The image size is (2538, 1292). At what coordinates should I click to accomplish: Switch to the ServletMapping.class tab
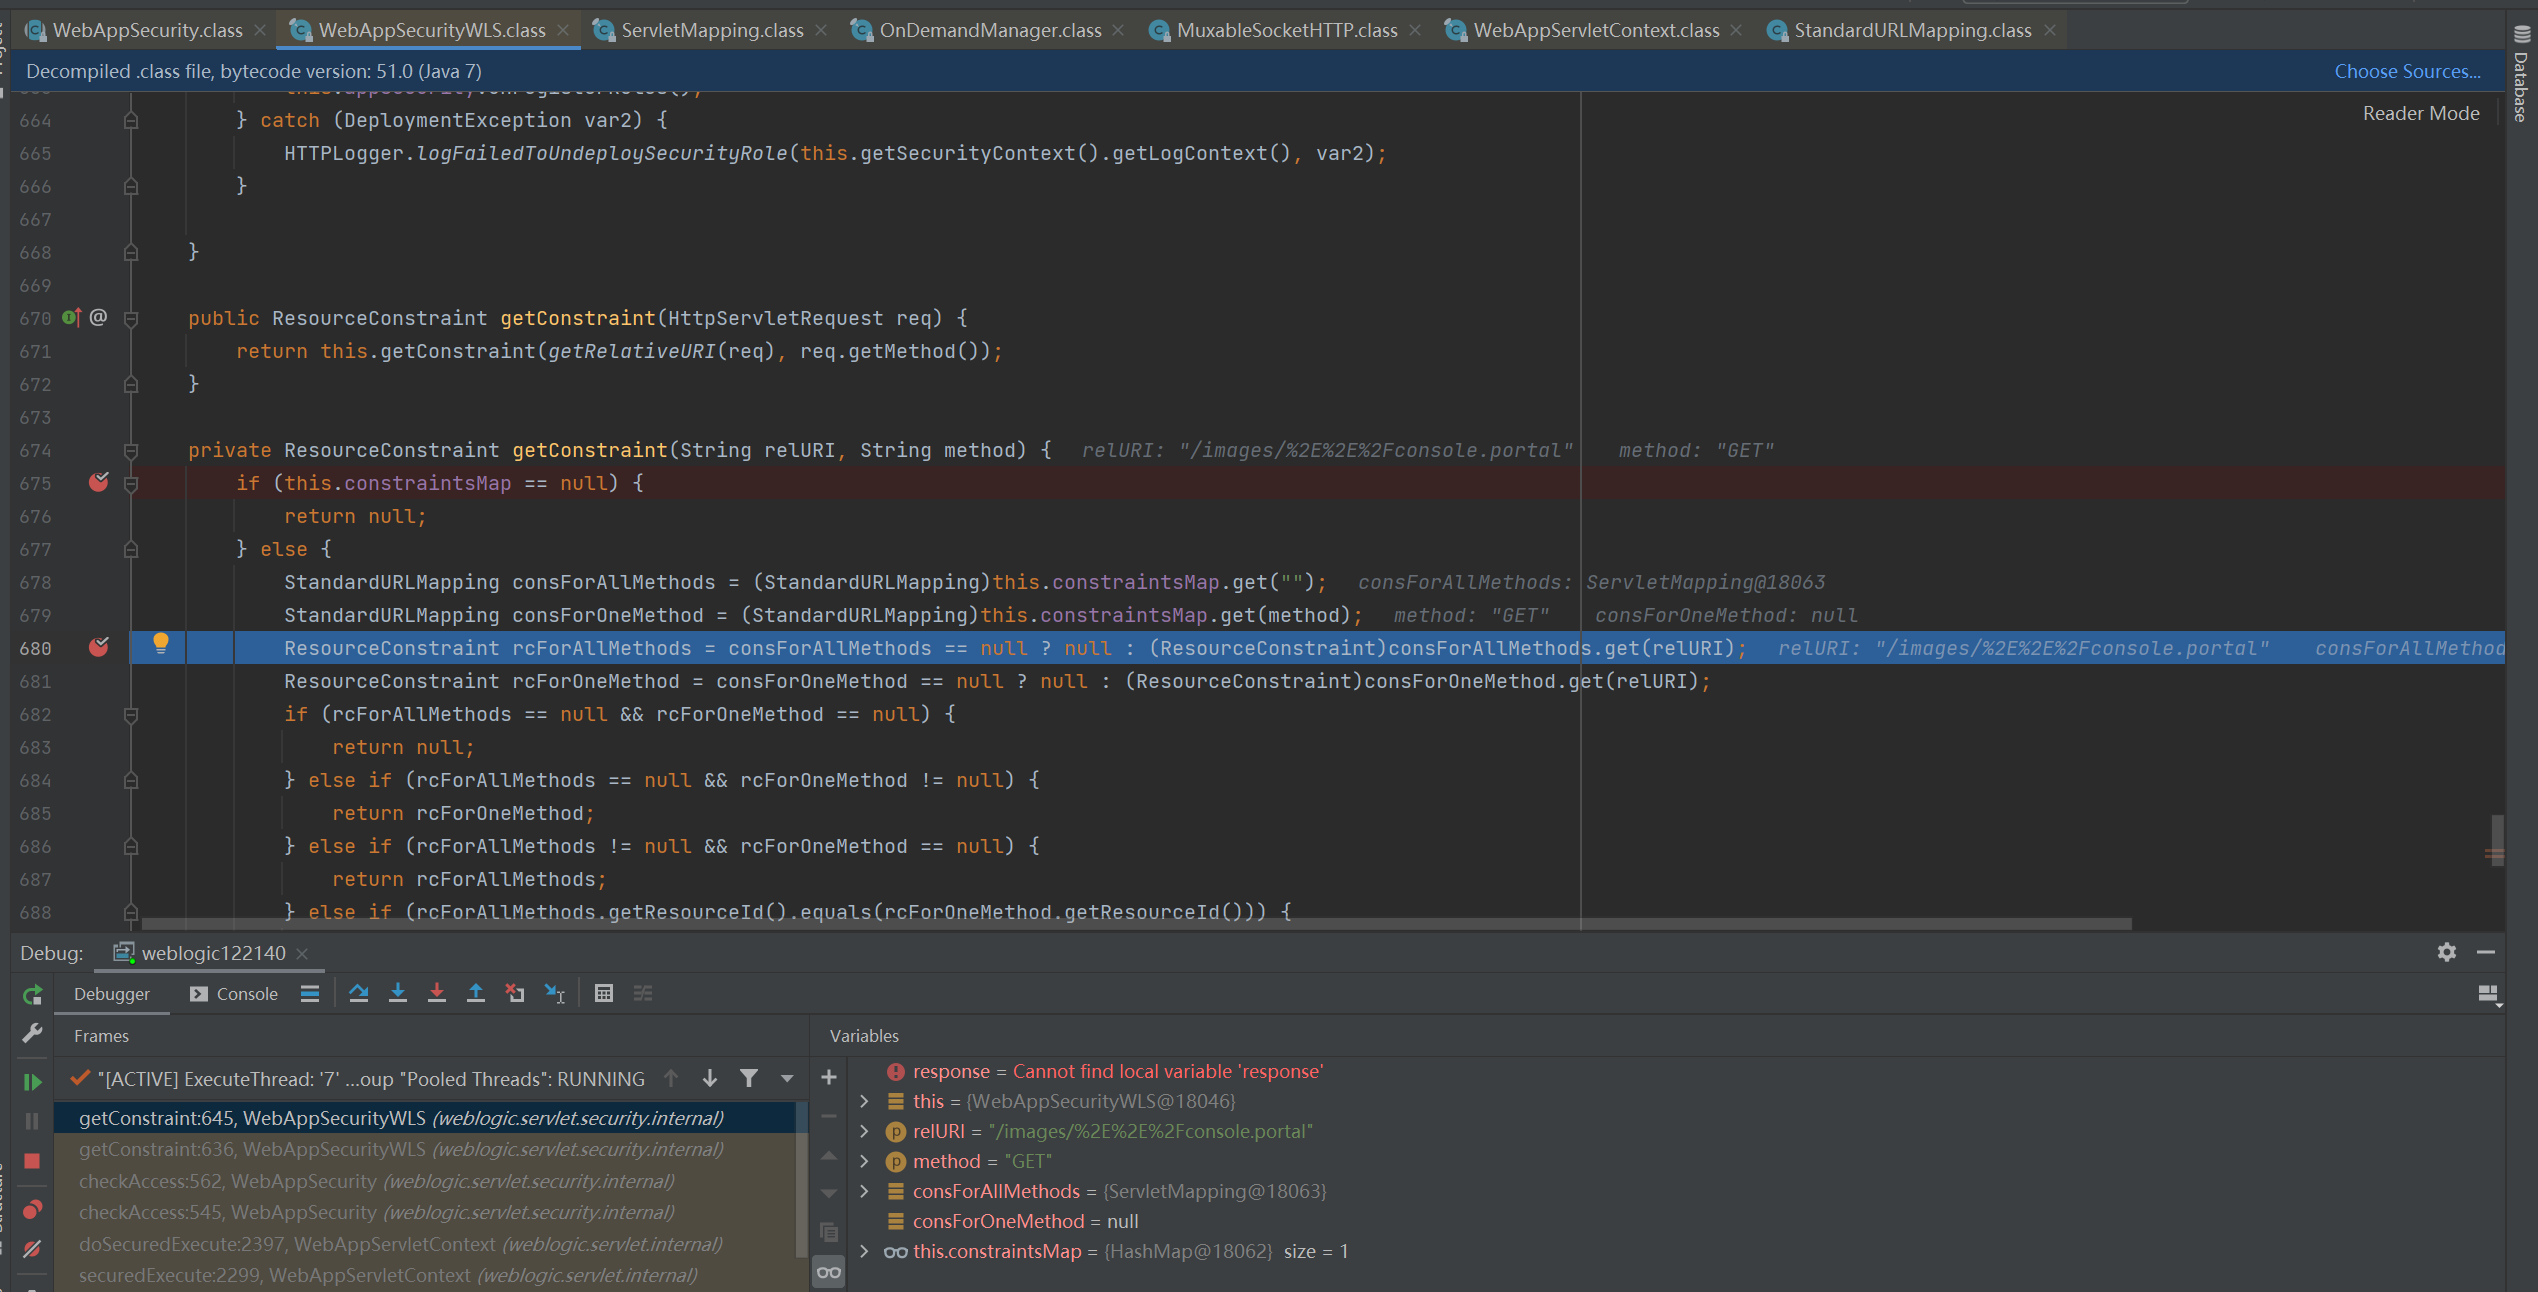coord(712,30)
